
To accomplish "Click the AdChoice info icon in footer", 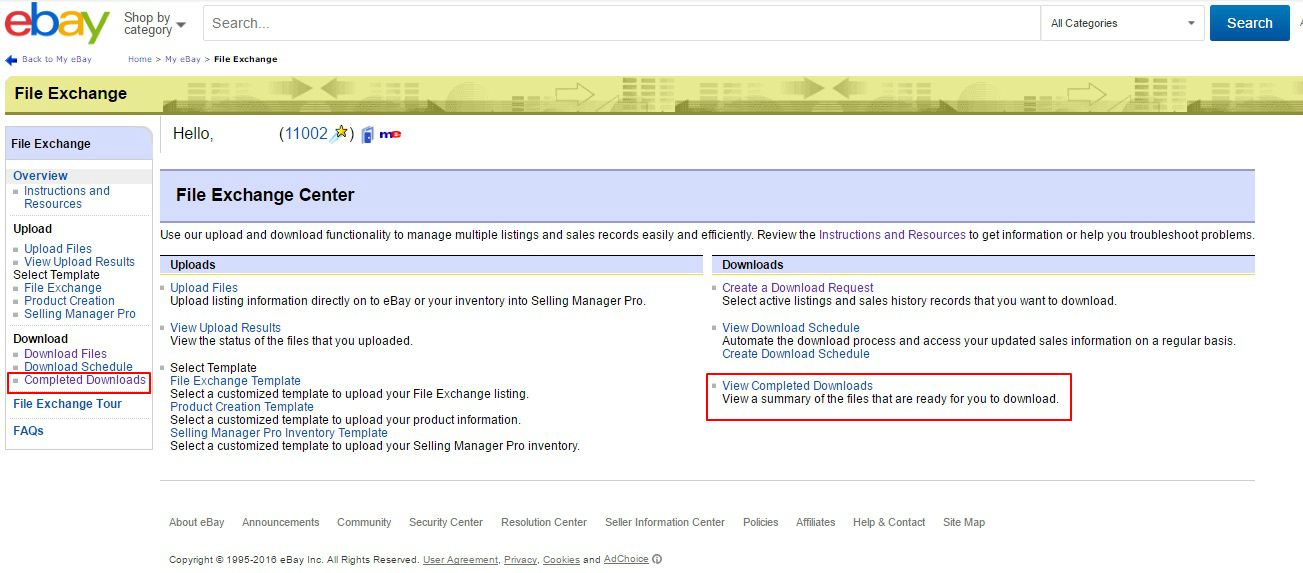I will [657, 559].
